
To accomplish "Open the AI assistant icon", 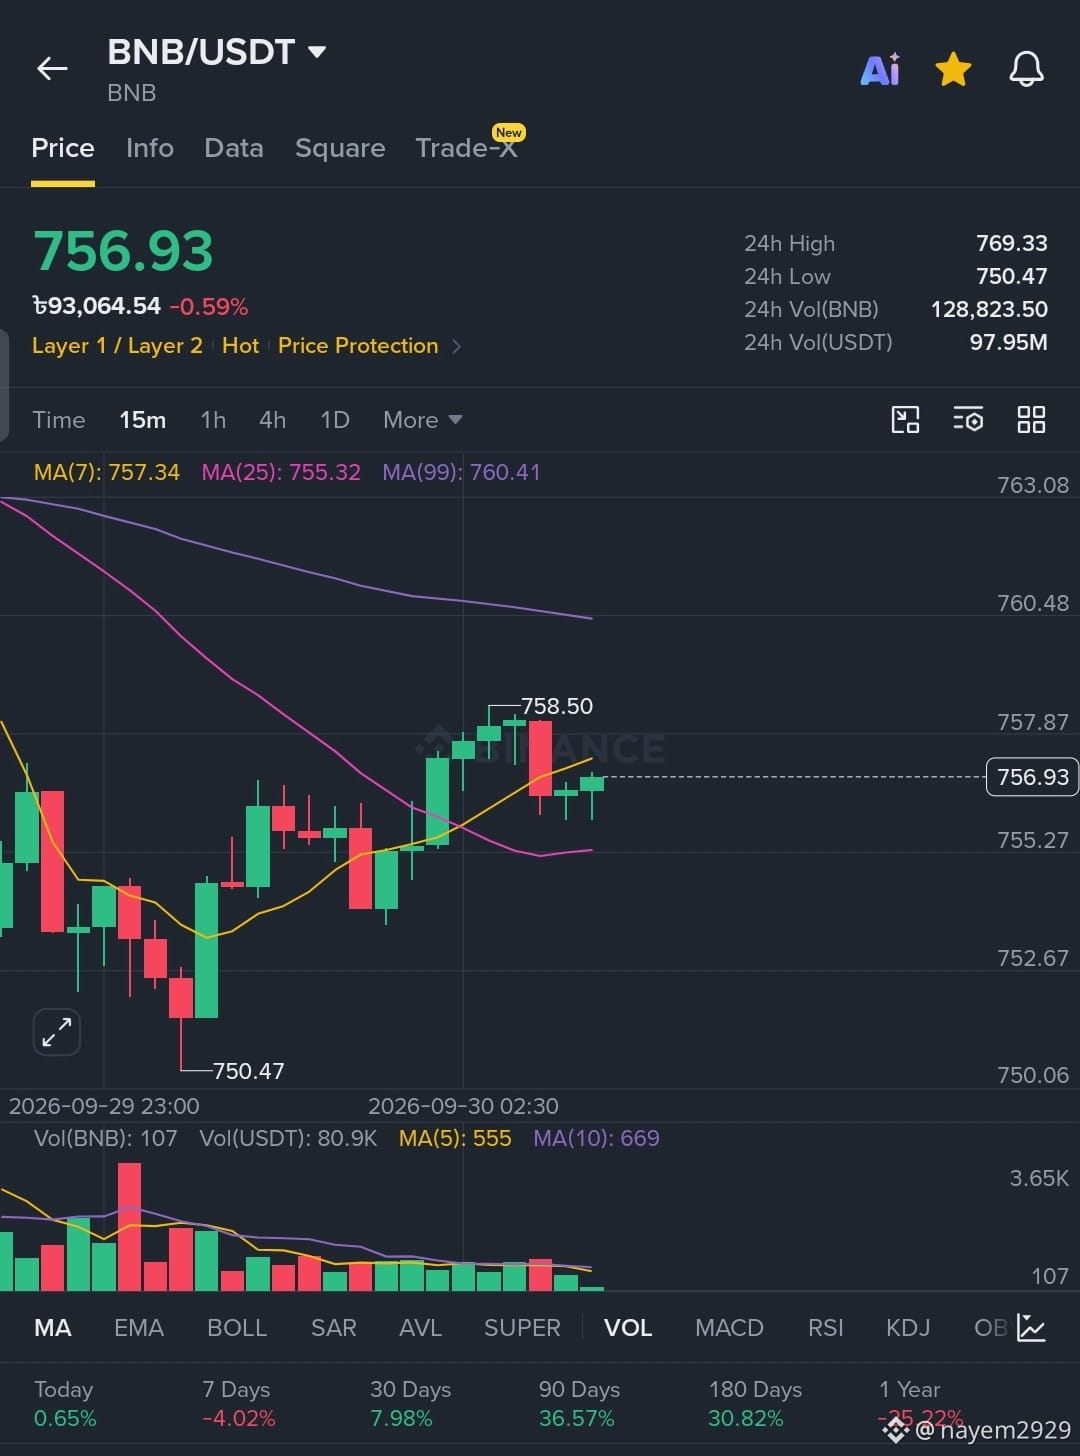I will (880, 69).
